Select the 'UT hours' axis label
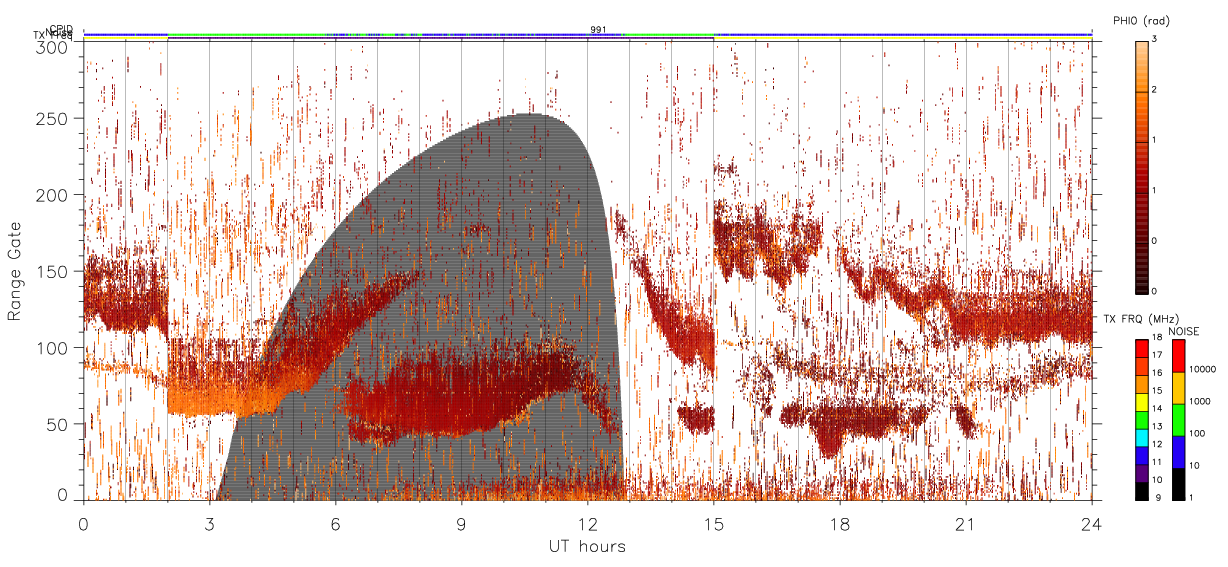This screenshot has width=1228, height=567. click(x=587, y=546)
